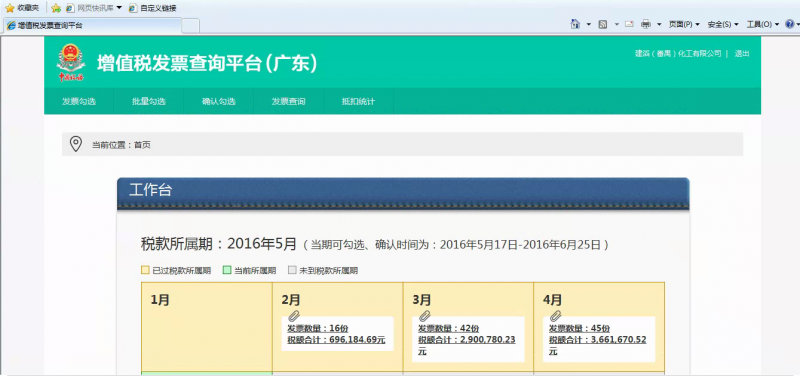Click the read mail envelope icon
Viewport: 800px width, 376px height.
click(x=629, y=24)
